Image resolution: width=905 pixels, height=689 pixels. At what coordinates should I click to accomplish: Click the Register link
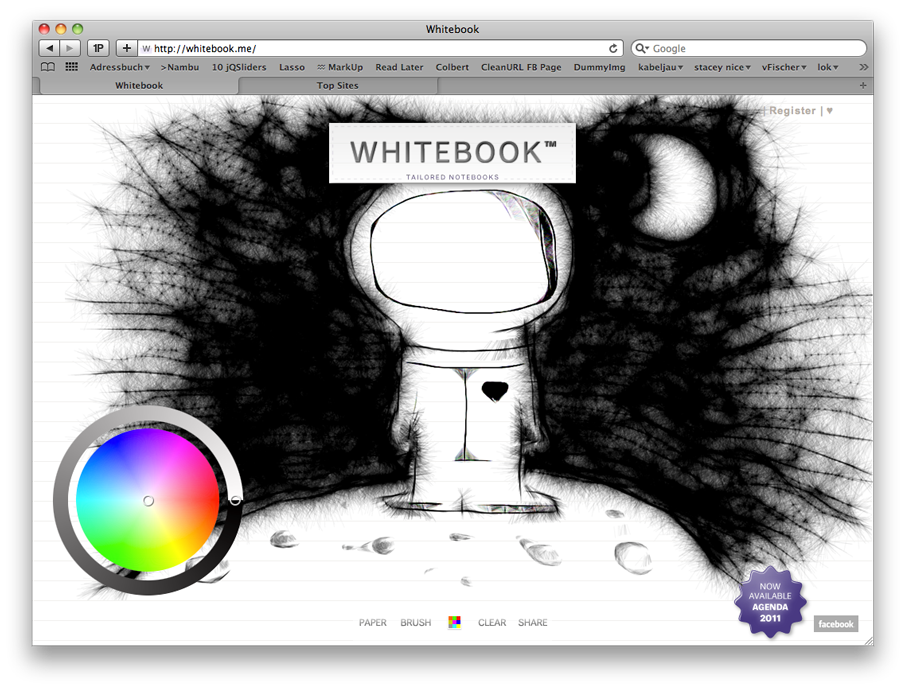point(793,110)
